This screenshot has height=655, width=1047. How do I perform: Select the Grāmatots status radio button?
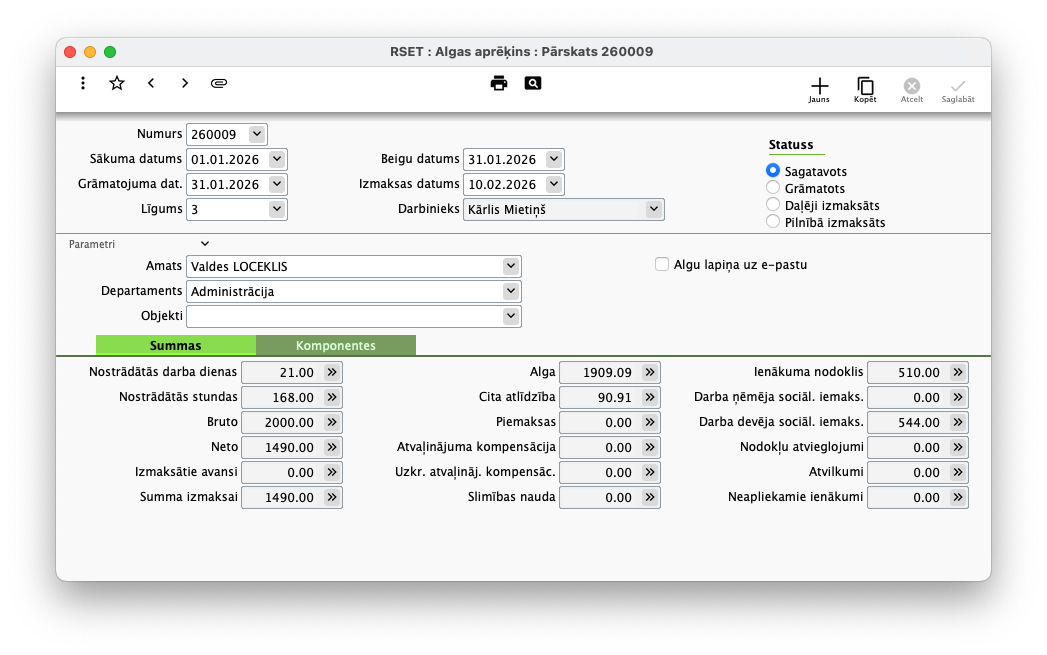coord(773,188)
